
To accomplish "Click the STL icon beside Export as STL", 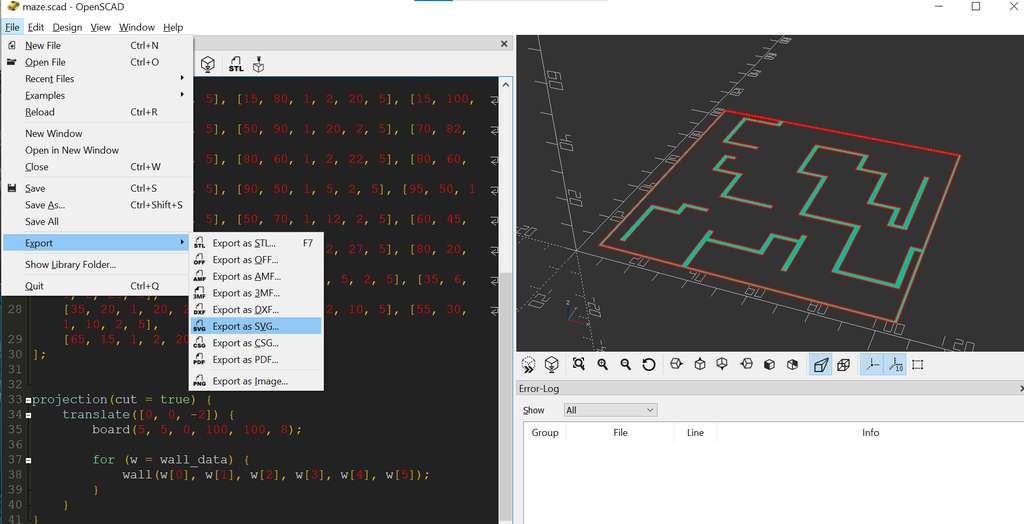I will click(199, 243).
